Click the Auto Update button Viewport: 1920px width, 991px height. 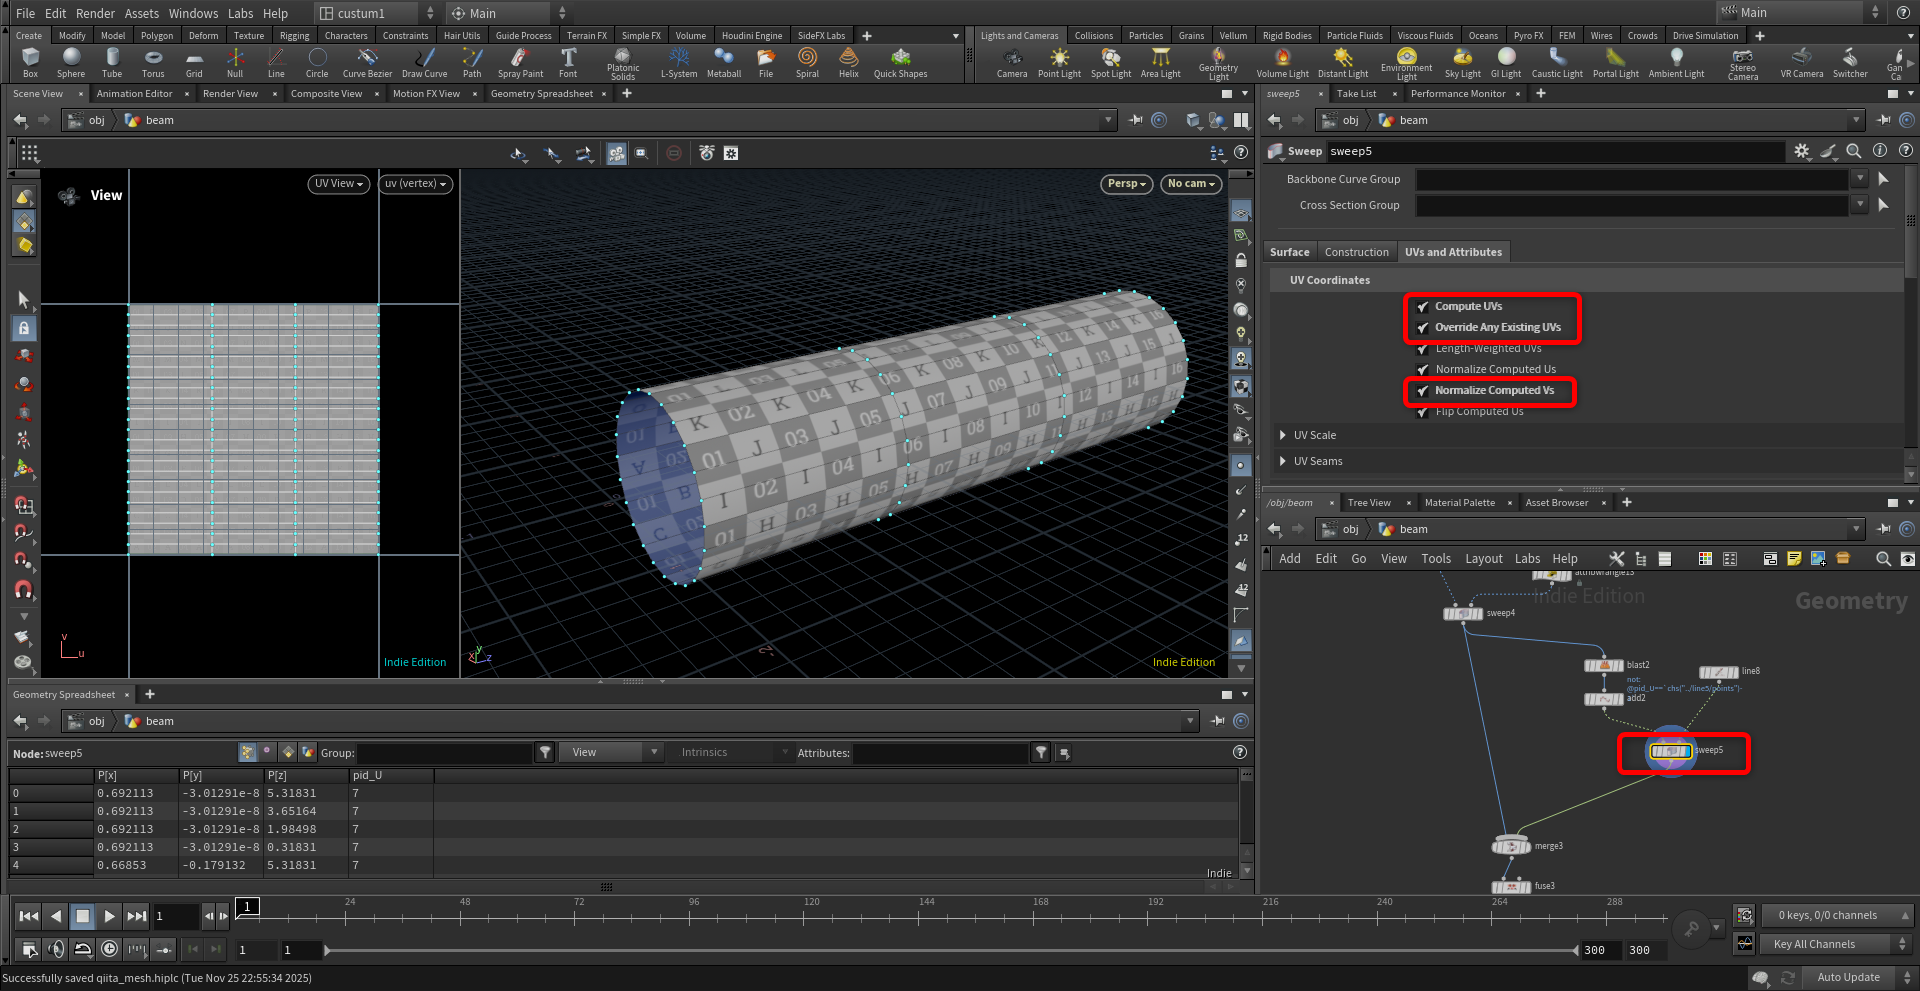point(1848,977)
